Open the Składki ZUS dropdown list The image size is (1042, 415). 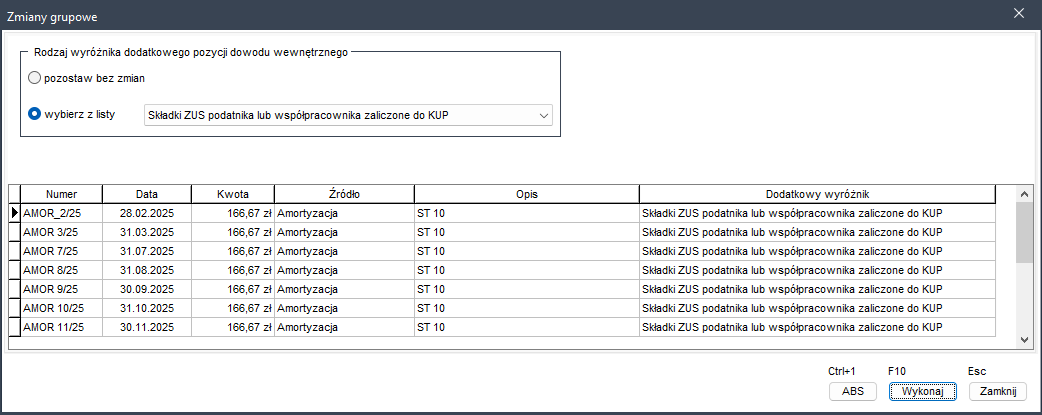click(x=544, y=115)
